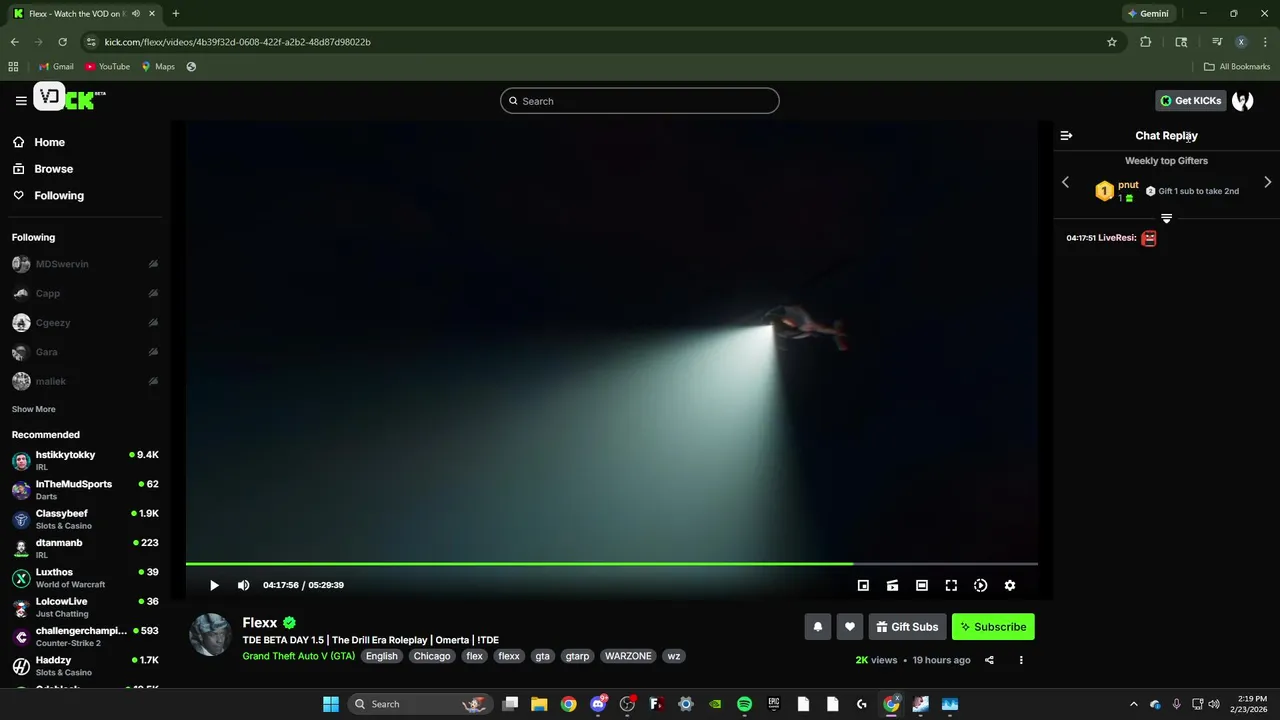This screenshot has width=1280, height=720.
Task: Subscribe to Flexx
Action: pos(993,627)
